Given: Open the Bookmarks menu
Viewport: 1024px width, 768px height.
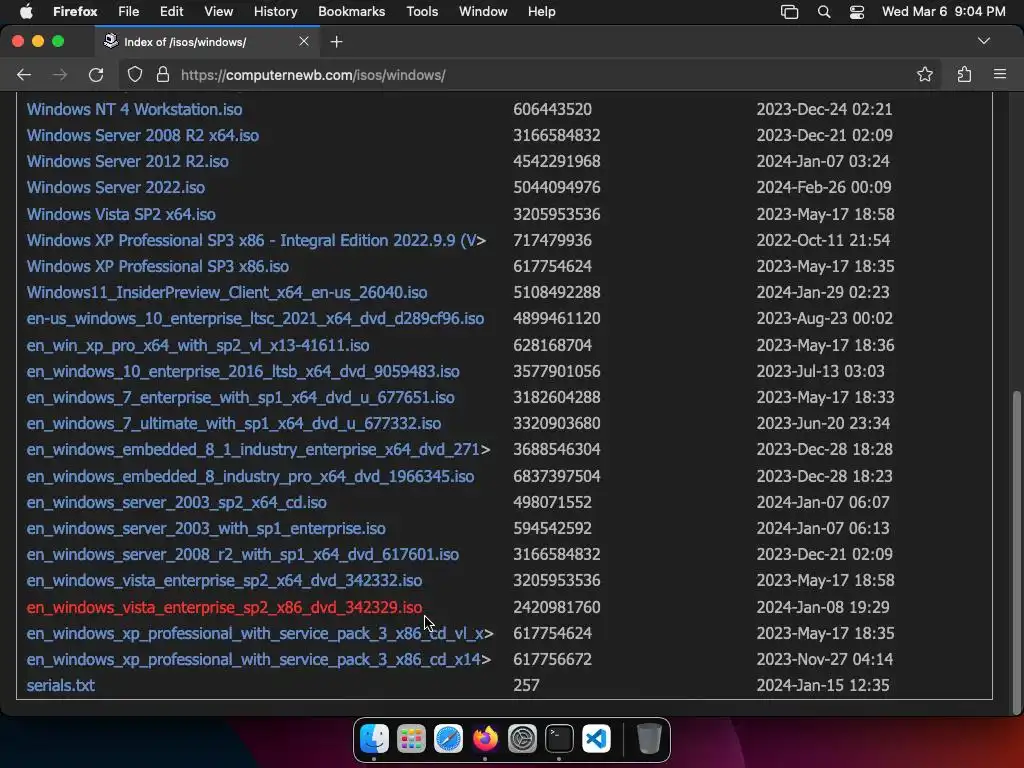Looking at the screenshot, I should coord(351,11).
